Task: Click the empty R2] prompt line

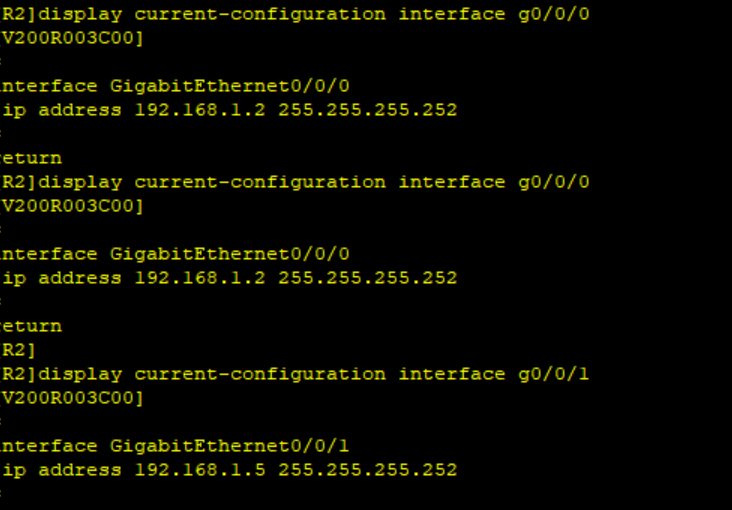Action: [x=19, y=350]
